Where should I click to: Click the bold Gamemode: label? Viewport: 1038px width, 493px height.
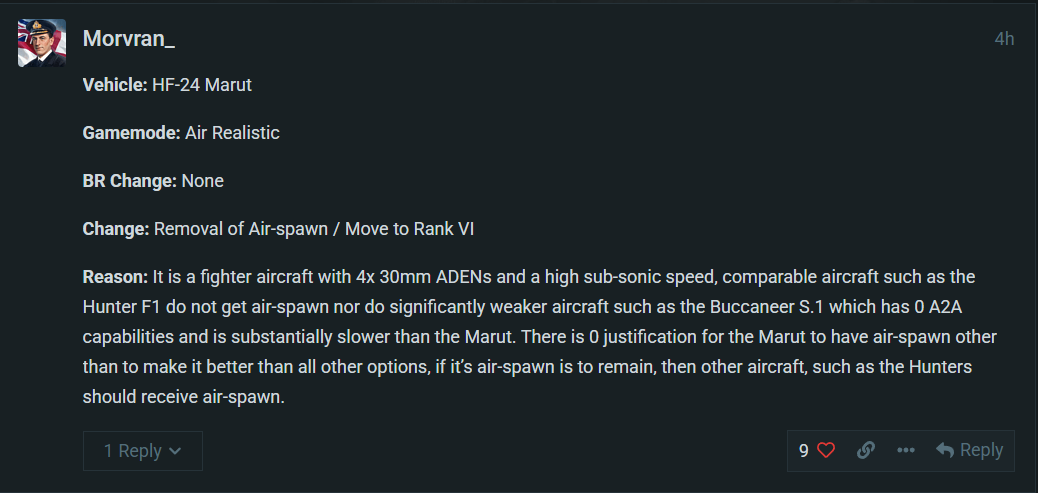click(131, 132)
